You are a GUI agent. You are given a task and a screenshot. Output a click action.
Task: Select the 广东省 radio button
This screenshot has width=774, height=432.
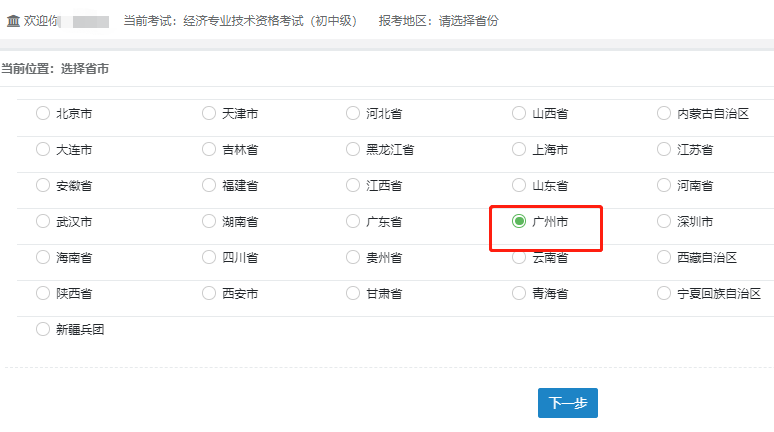(x=352, y=221)
